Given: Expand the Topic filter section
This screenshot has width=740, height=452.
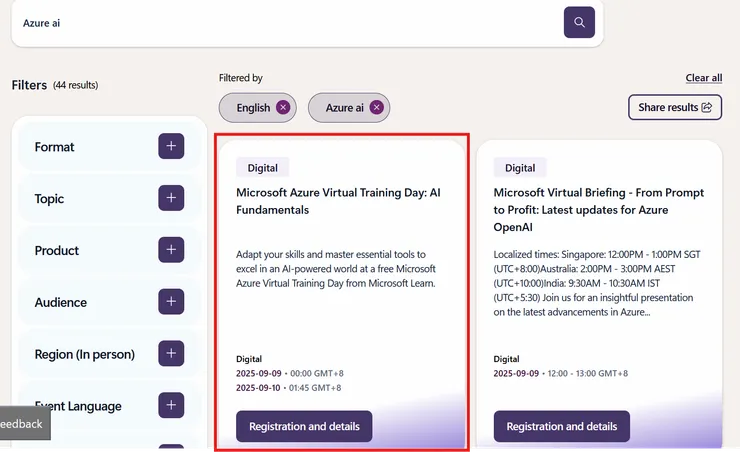Looking at the screenshot, I should [171, 198].
